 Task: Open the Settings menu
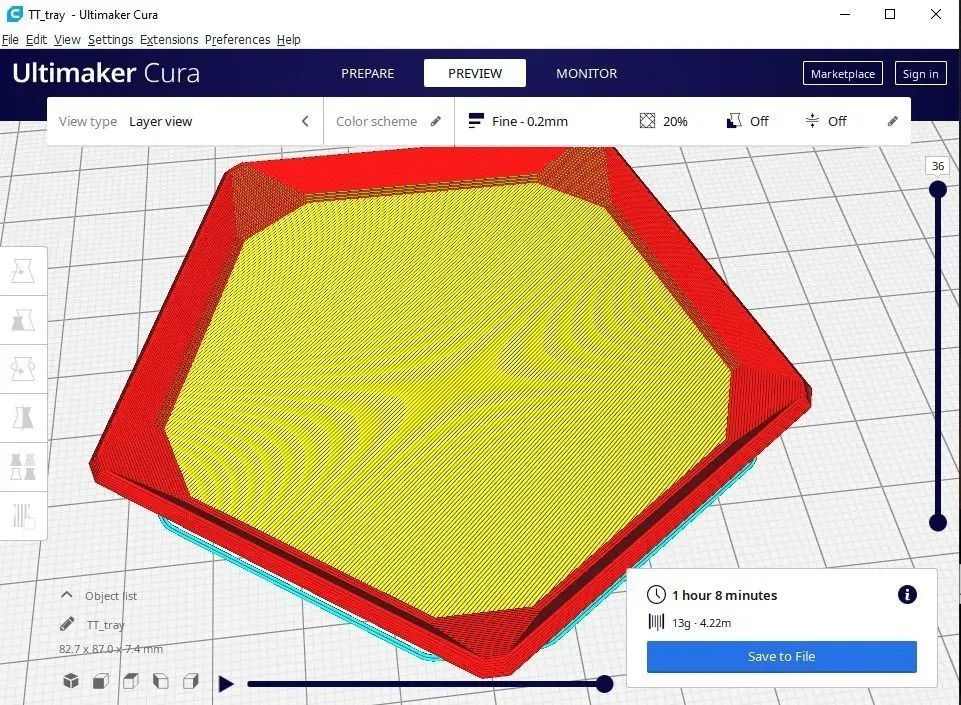coord(110,40)
